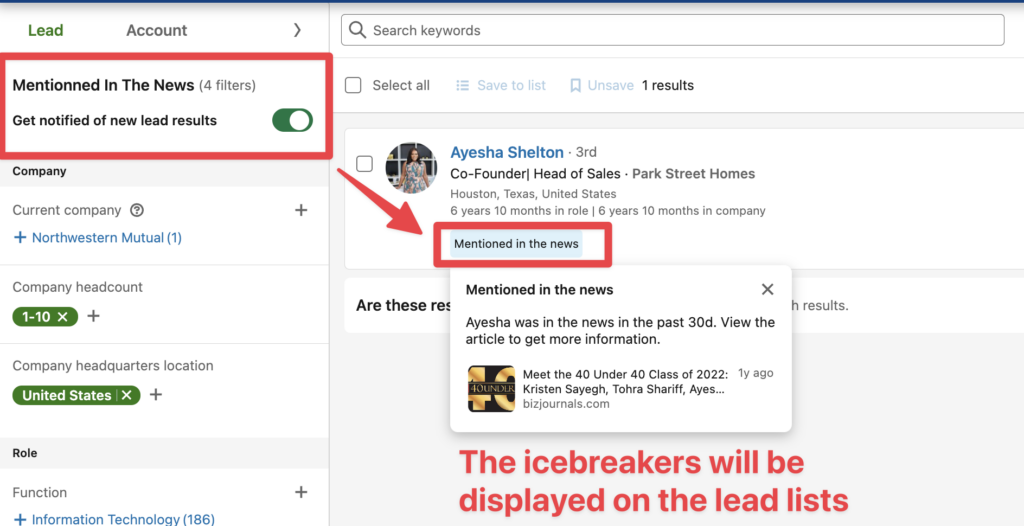Click the Current company help icon
Viewport: 1024px width, 526px height.
pyautogui.click(x=137, y=210)
